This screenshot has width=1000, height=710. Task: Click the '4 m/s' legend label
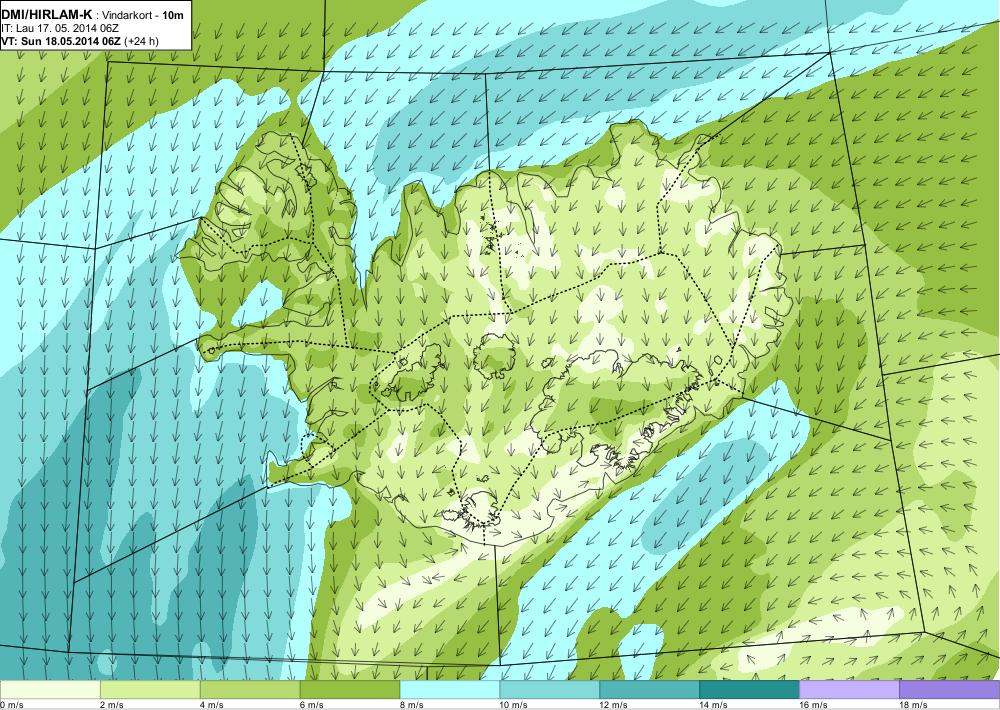pyautogui.click(x=212, y=705)
